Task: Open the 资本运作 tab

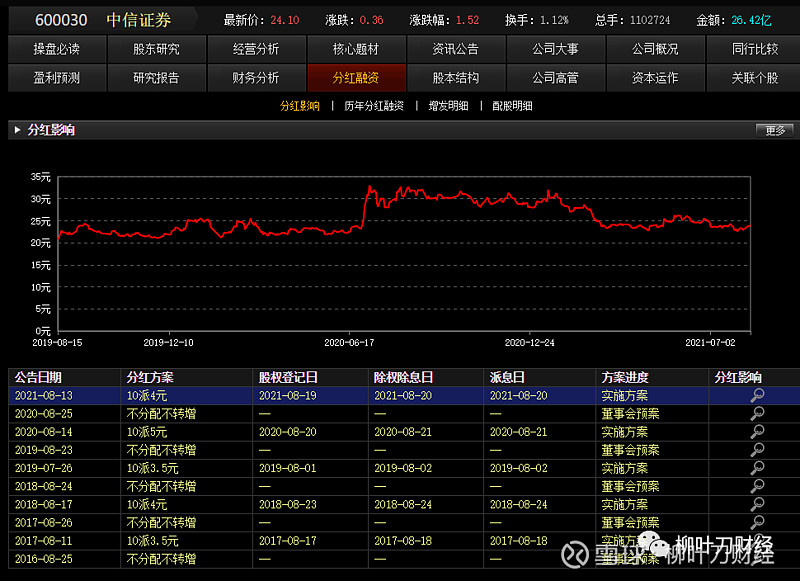Action: [x=656, y=78]
